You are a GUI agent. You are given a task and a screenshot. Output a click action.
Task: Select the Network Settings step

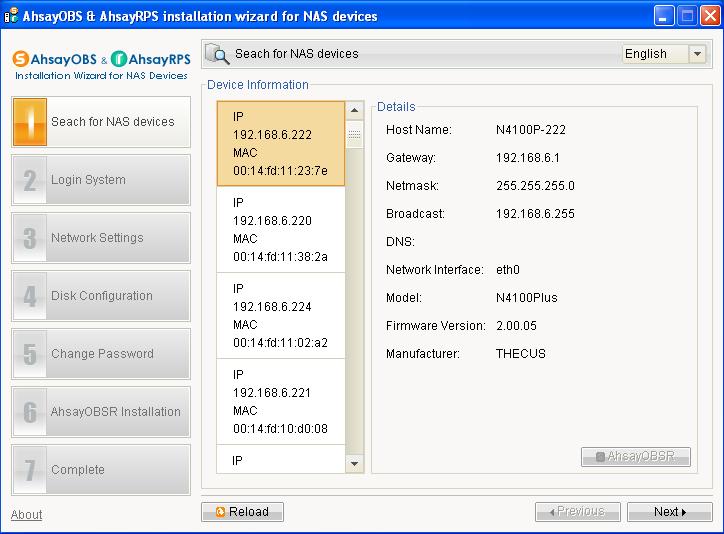[x=101, y=238]
